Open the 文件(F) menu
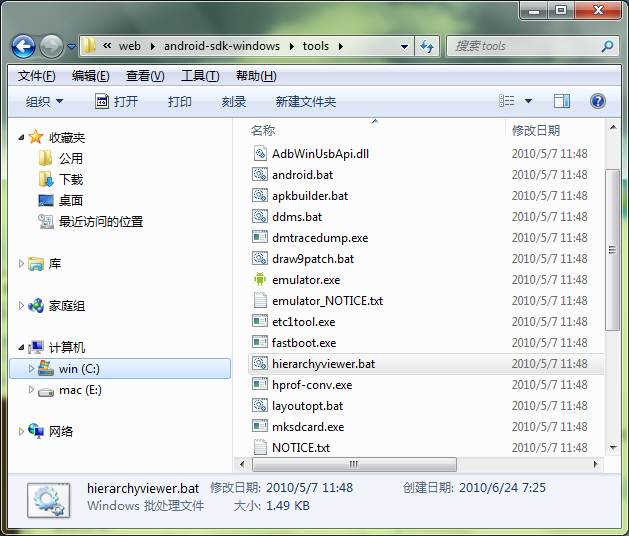 tap(36, 76)
